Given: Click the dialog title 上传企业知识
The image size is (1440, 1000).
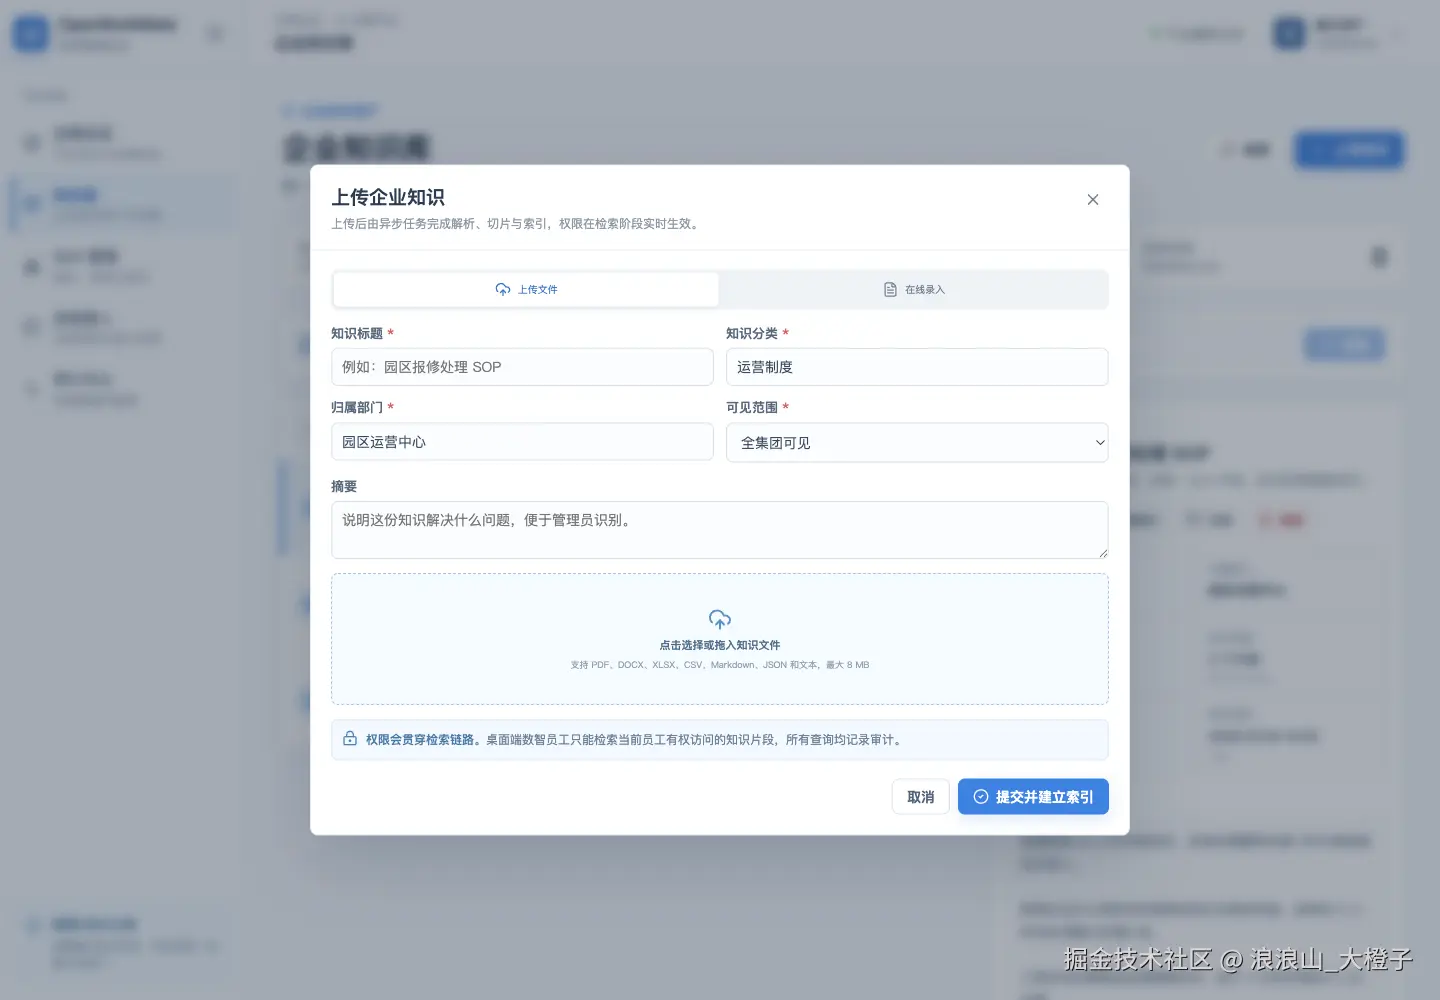Looking at the screenshot, I should coord(388,198).
